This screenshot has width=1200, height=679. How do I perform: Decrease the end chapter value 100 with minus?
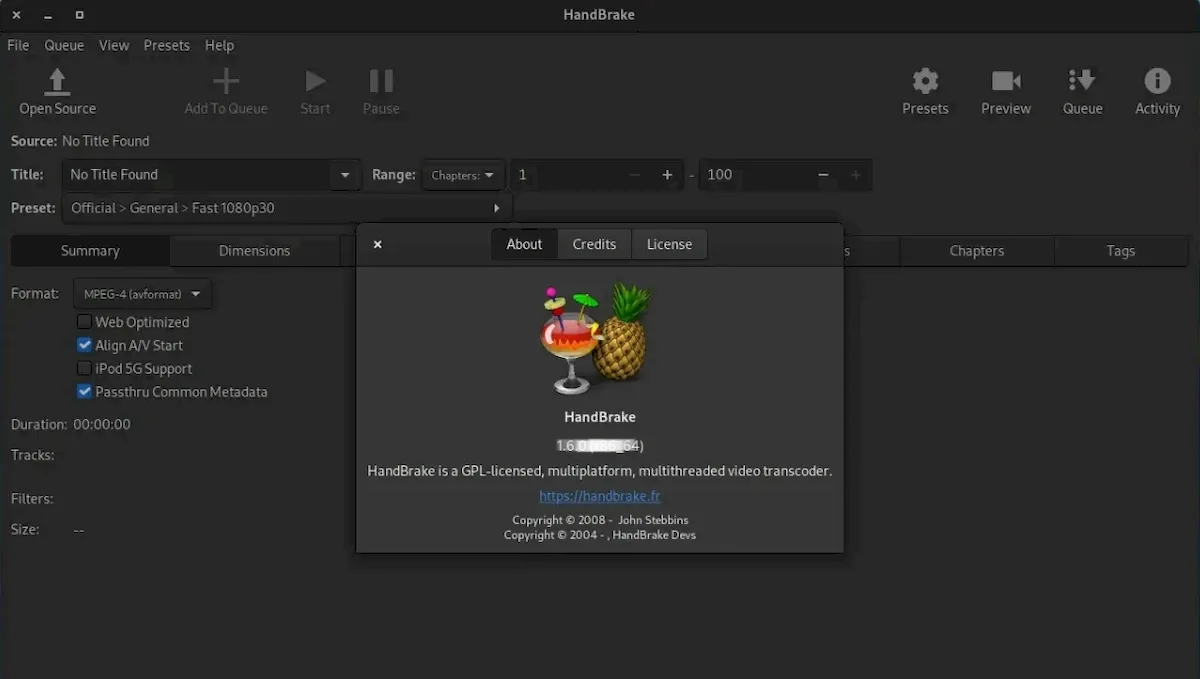pos(823,175)
